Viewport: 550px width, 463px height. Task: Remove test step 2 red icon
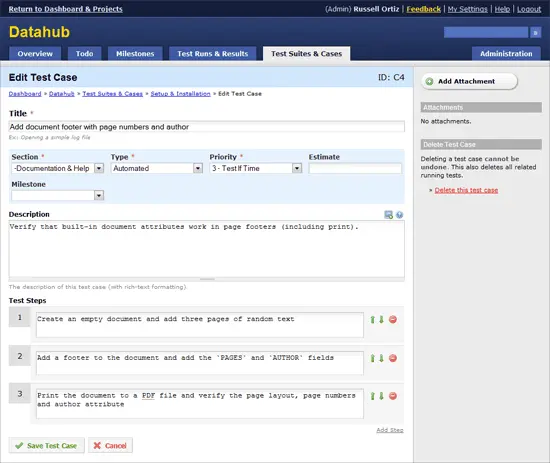393,358
